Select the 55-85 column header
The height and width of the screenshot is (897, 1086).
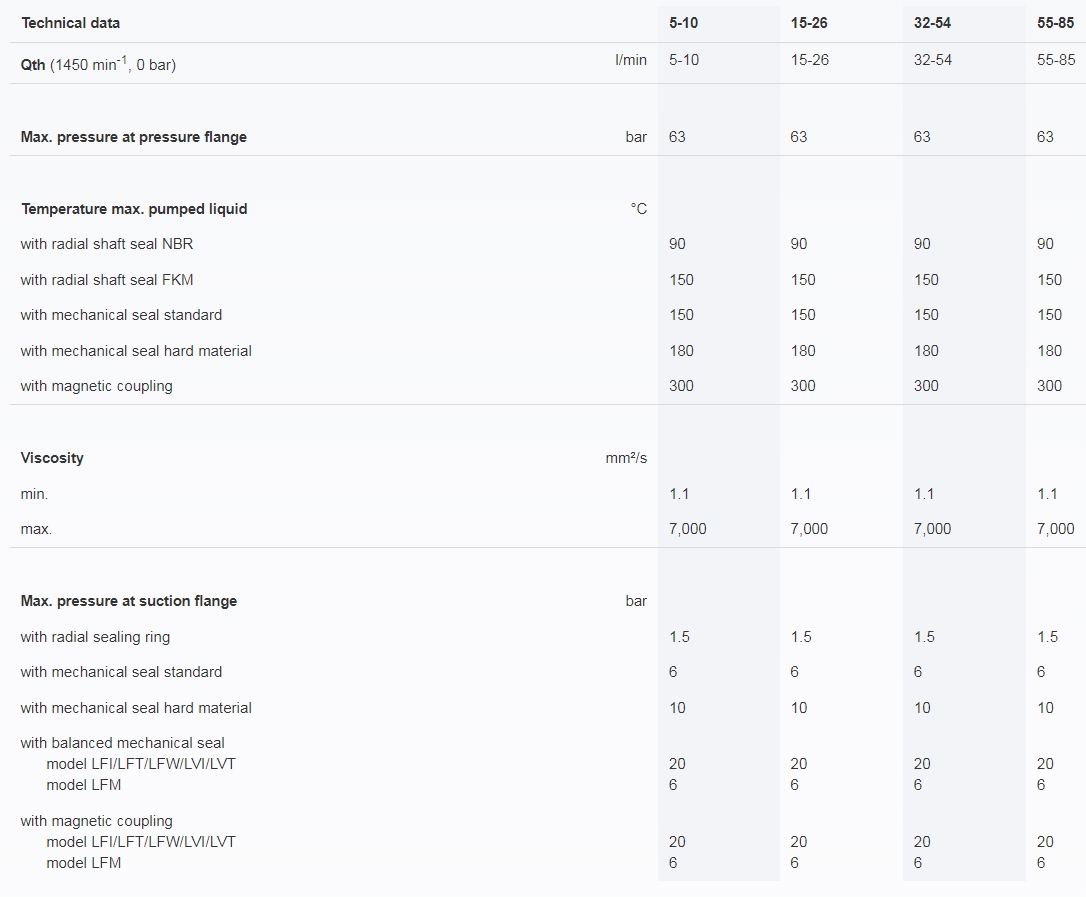[1056, 23]
